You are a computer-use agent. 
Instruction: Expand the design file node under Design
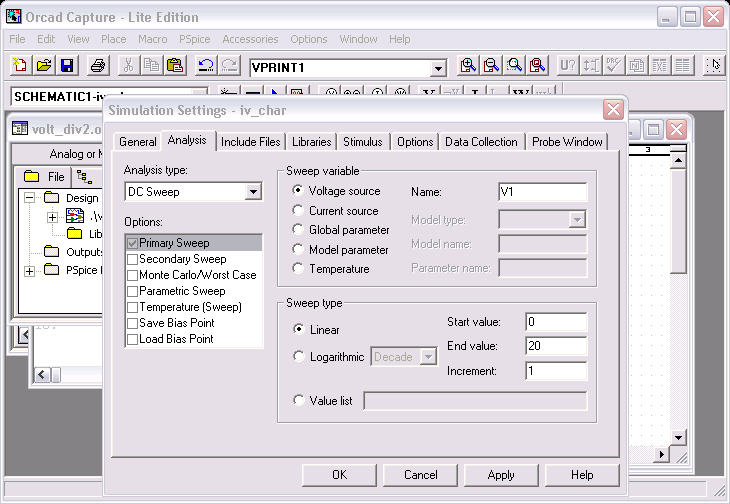53,217
